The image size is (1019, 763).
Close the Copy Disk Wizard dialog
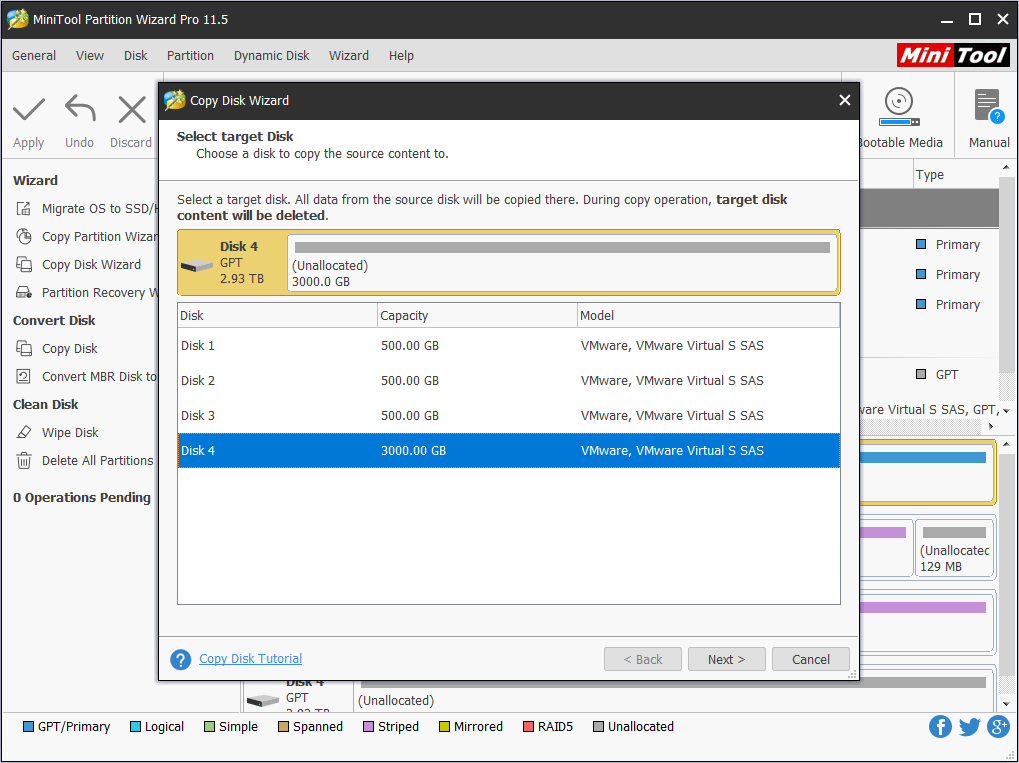[844, 101]
